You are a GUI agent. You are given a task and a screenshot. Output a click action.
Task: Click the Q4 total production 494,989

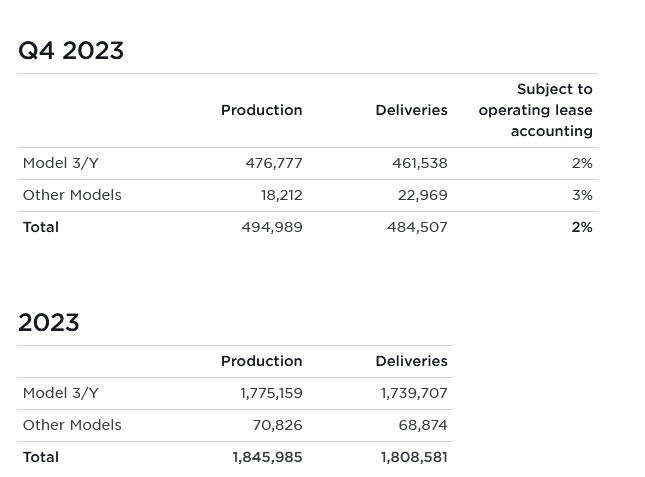click(x=272, y=227)
